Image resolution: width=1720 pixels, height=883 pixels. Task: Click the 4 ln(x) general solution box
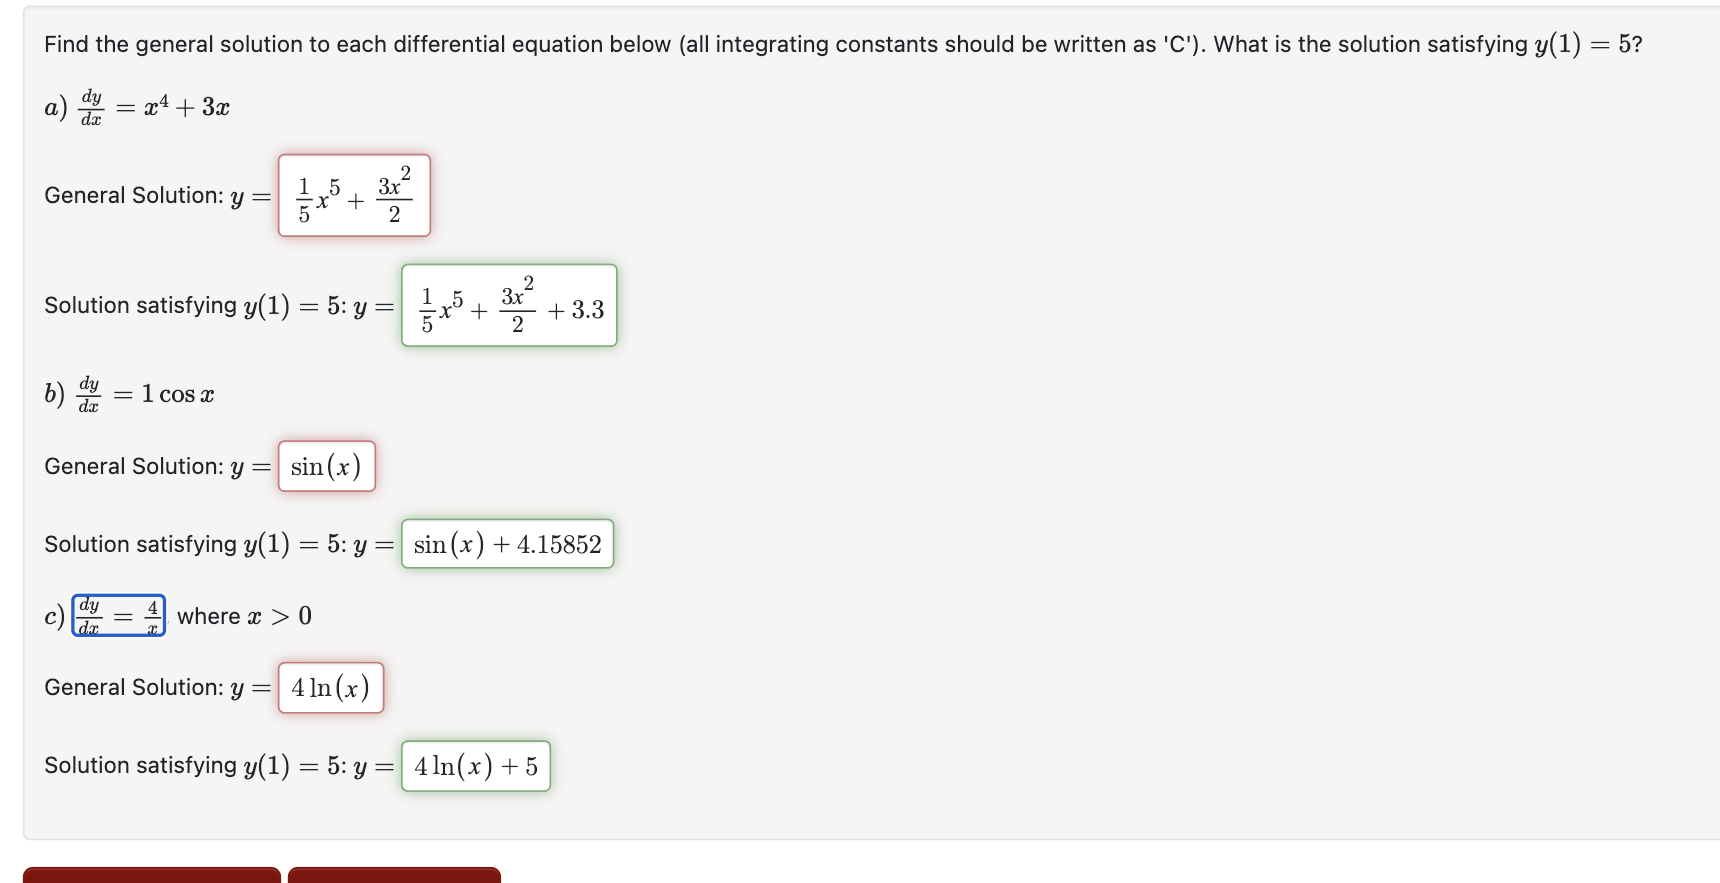click(331, 688)
